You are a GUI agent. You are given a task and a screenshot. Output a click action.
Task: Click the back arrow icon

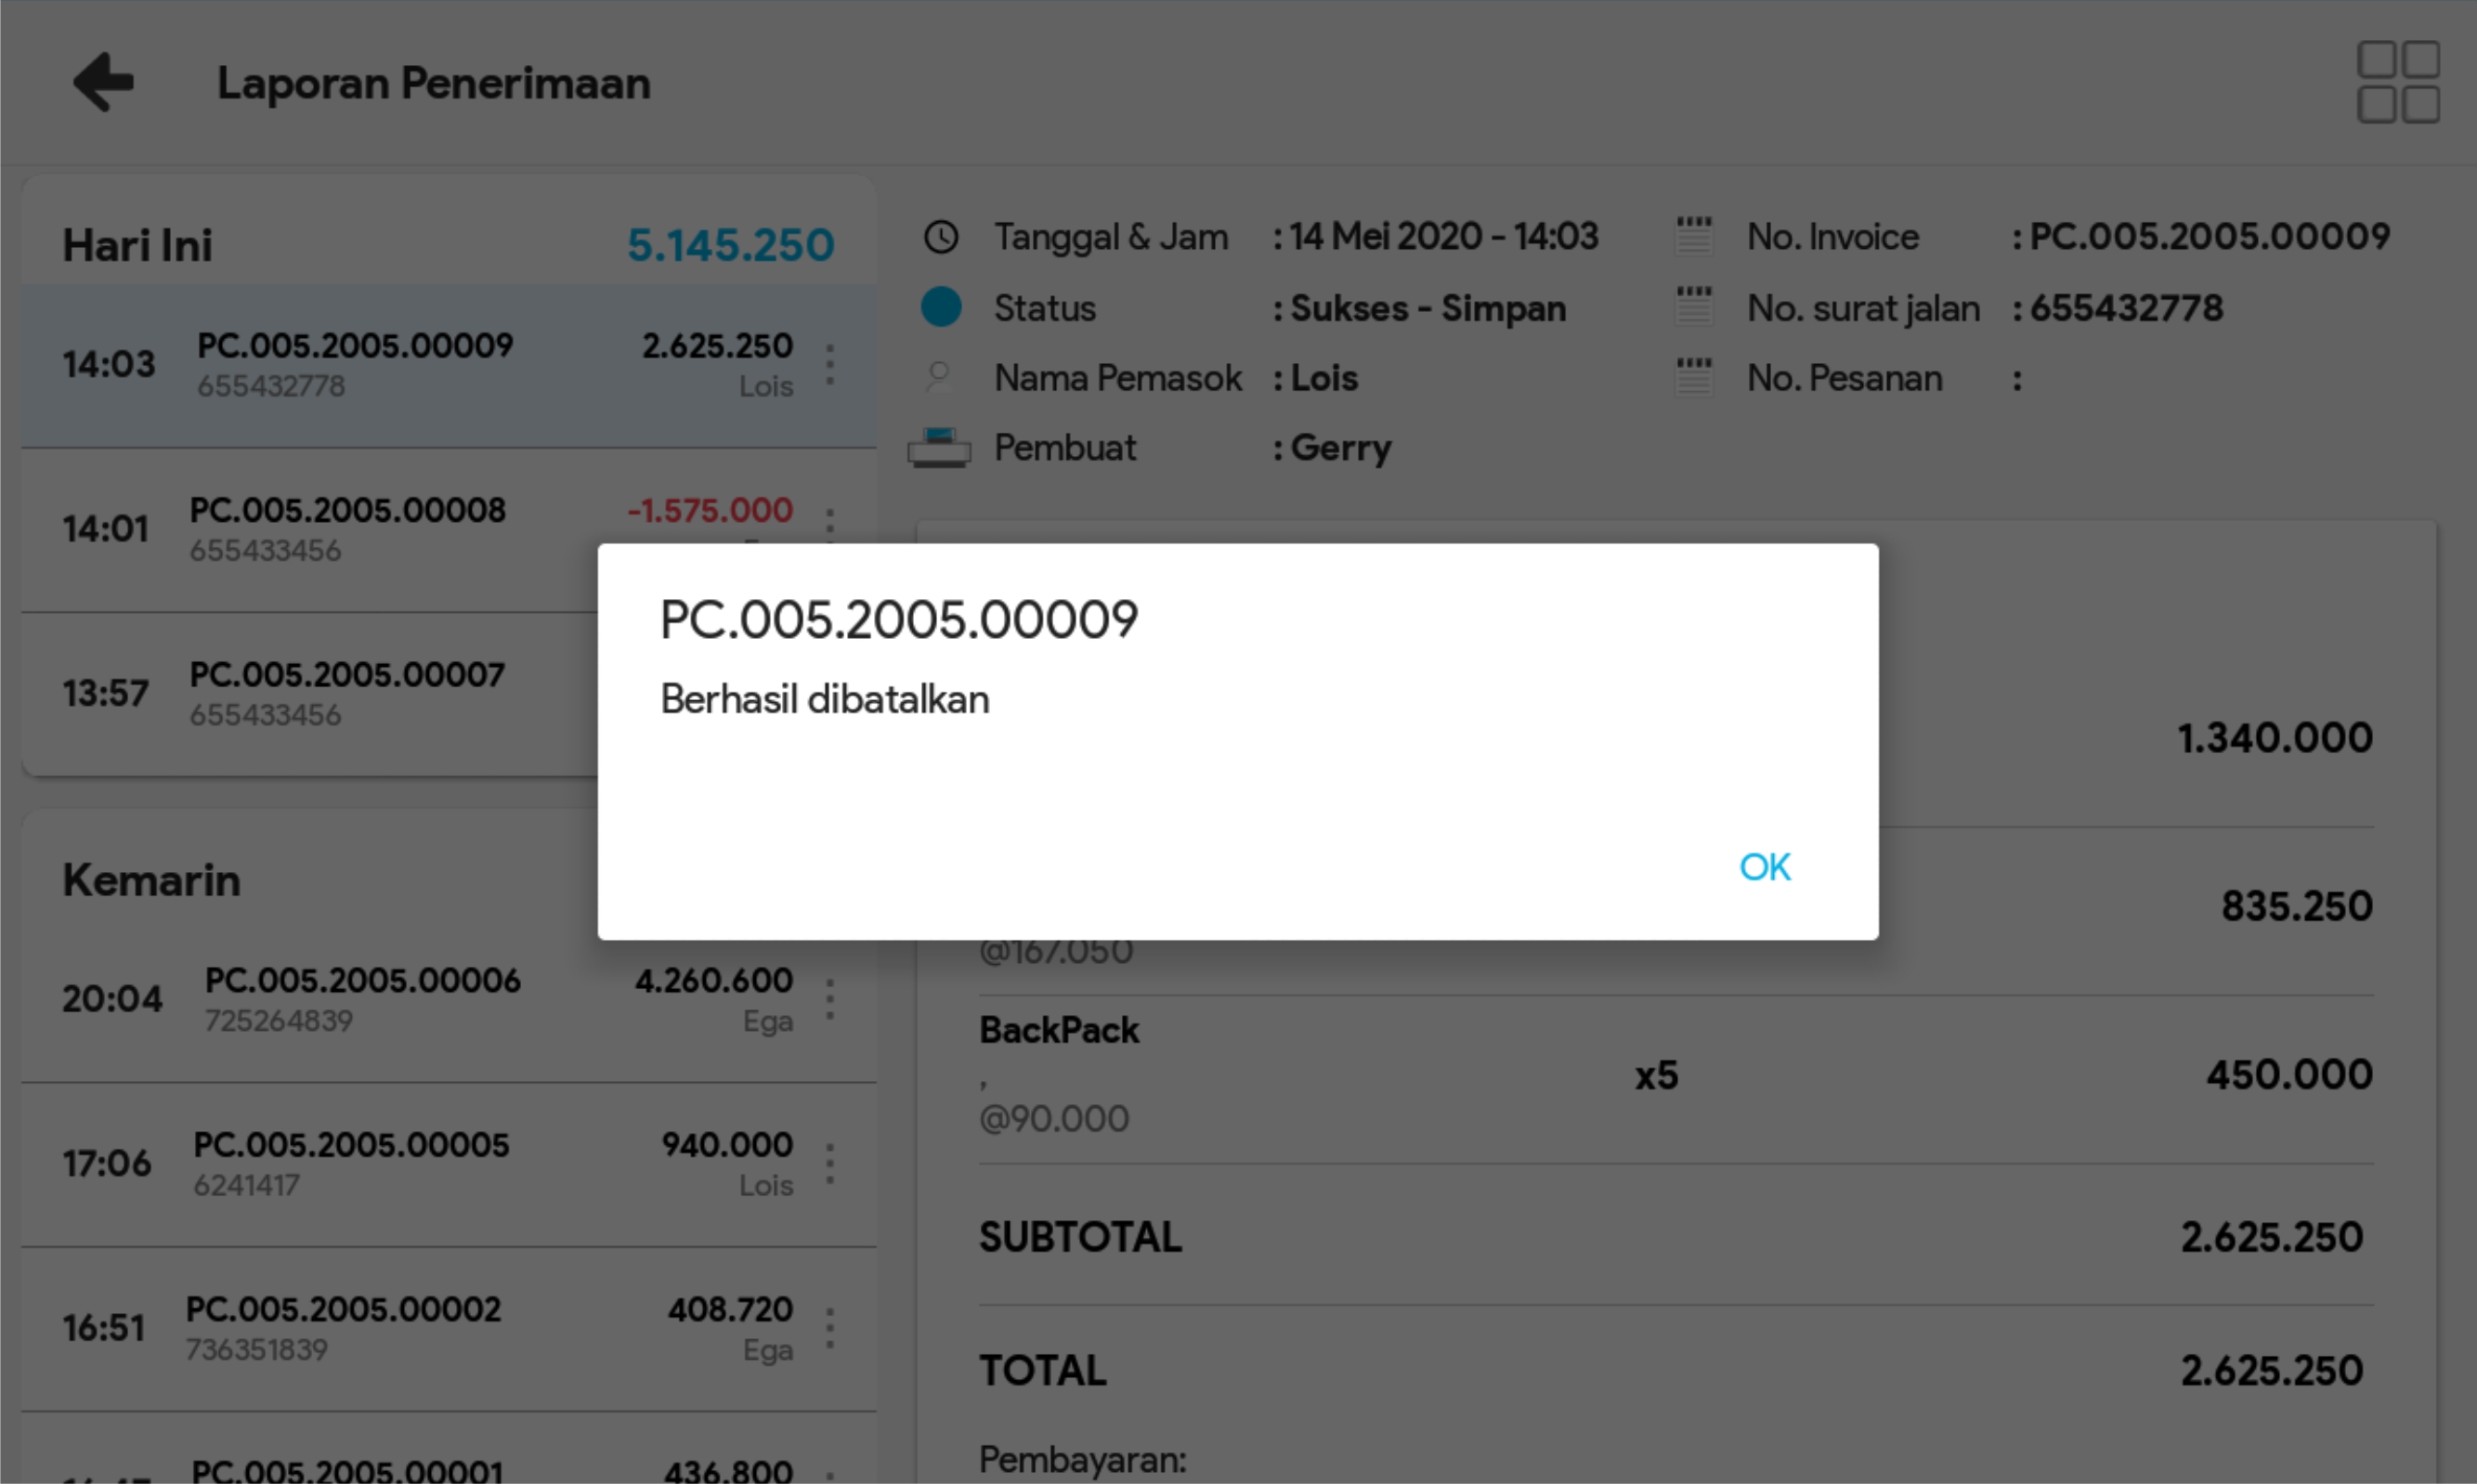103,82
